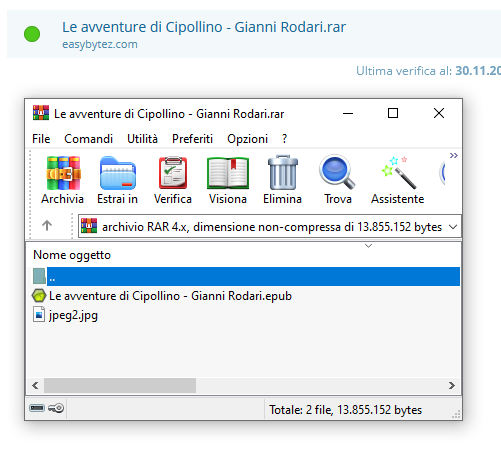Open the Visiona book icon
The image size is (501, 449).
pyautogui.click(x=228, y=173)
